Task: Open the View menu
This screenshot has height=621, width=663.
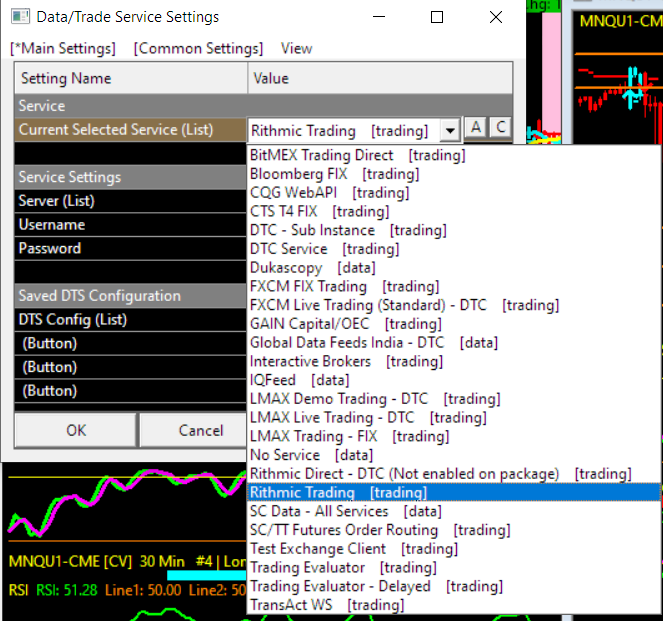Action: tap(296, 49)
